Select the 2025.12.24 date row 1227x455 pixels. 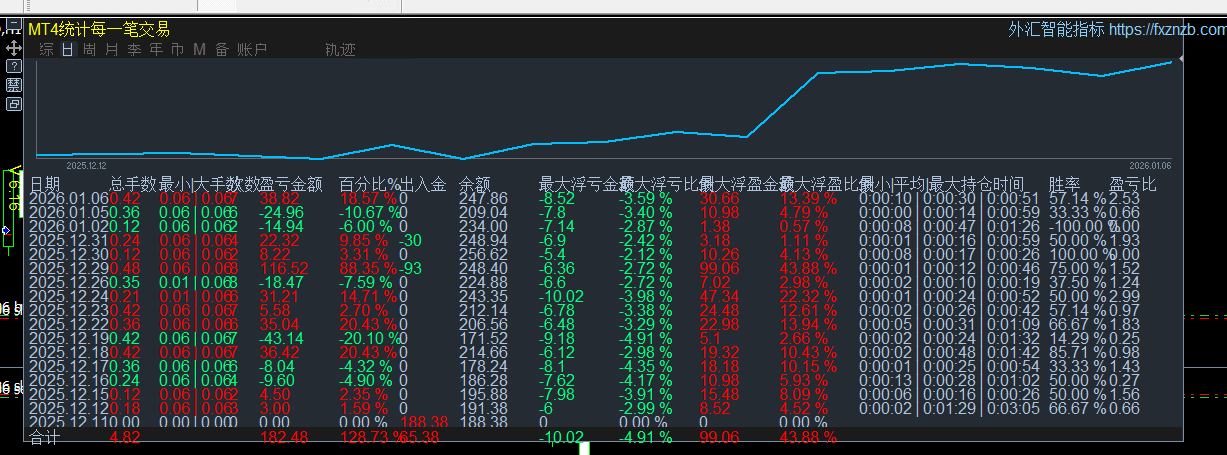coord(69,297)
